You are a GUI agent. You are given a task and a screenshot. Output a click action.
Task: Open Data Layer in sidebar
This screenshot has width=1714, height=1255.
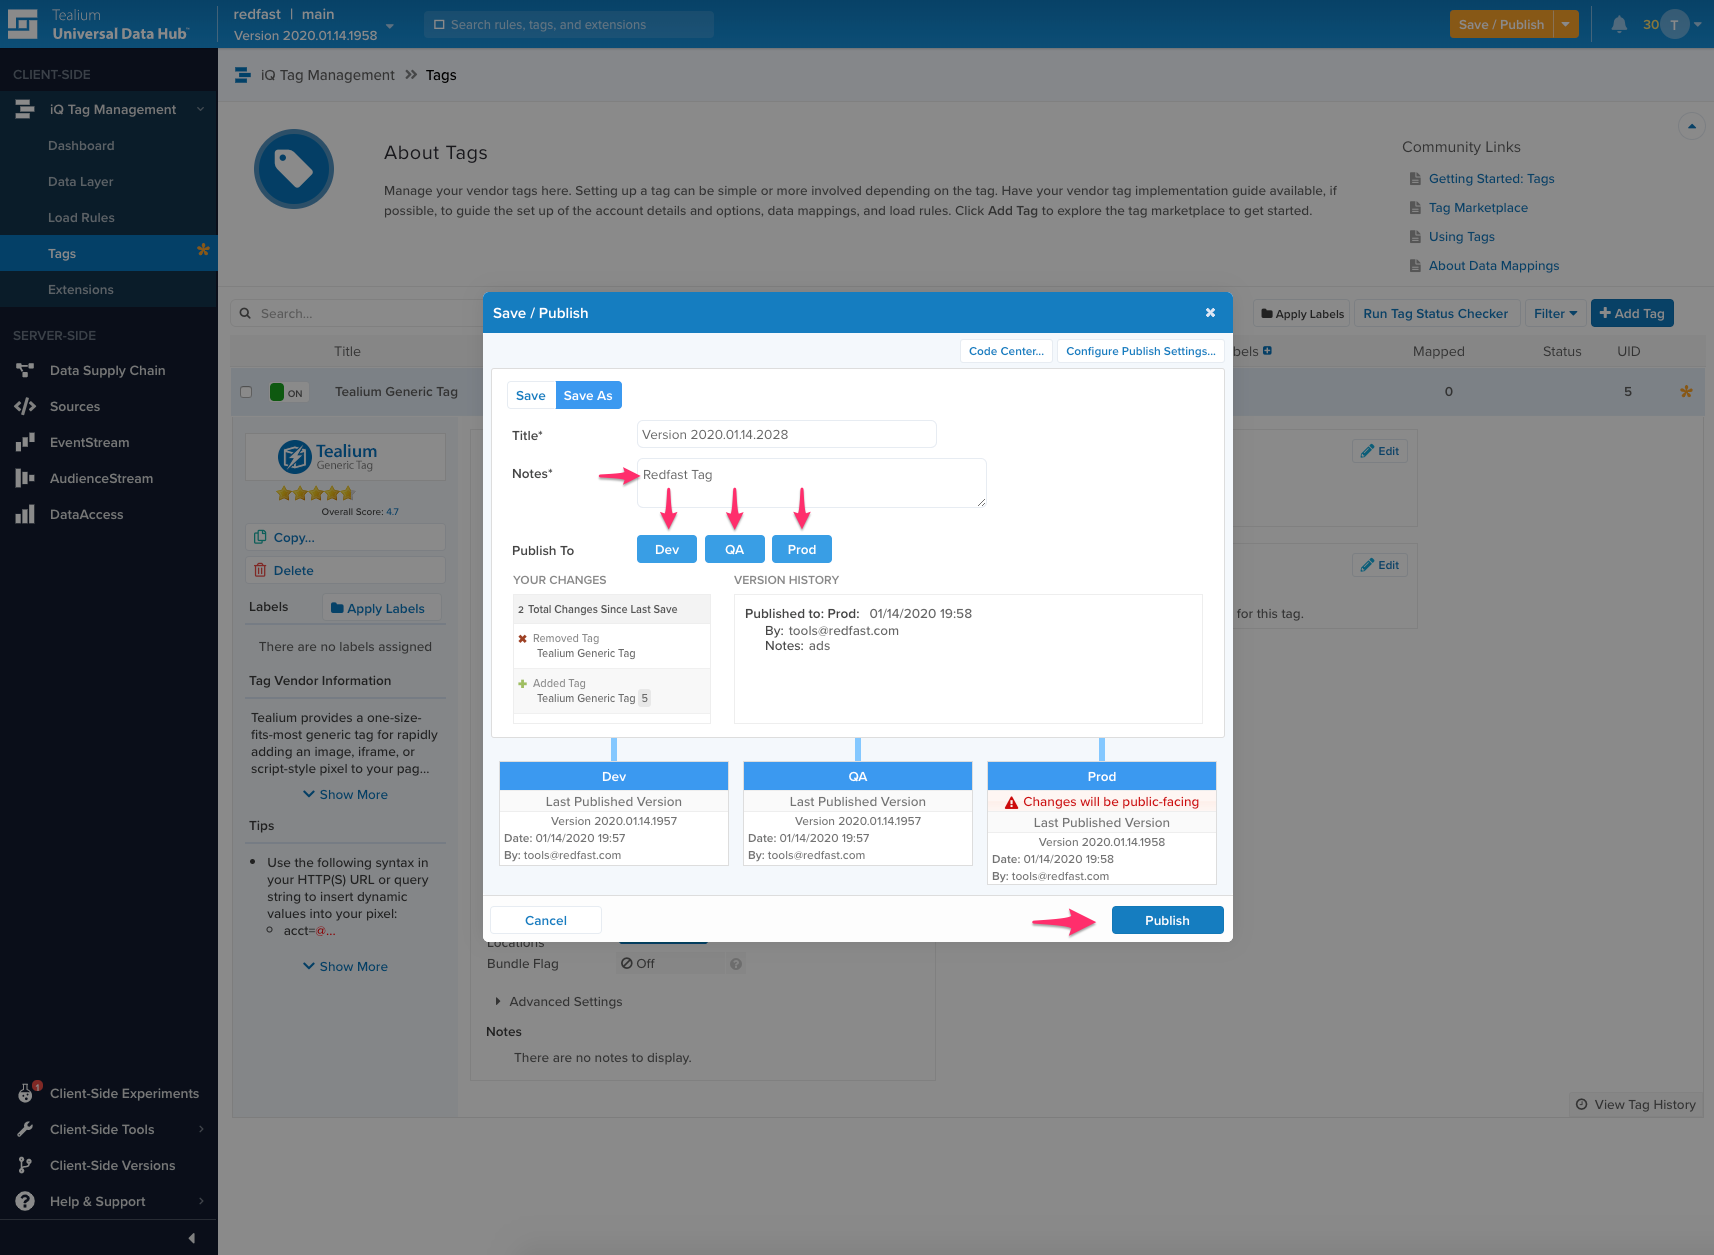click(x=81, y=181)
